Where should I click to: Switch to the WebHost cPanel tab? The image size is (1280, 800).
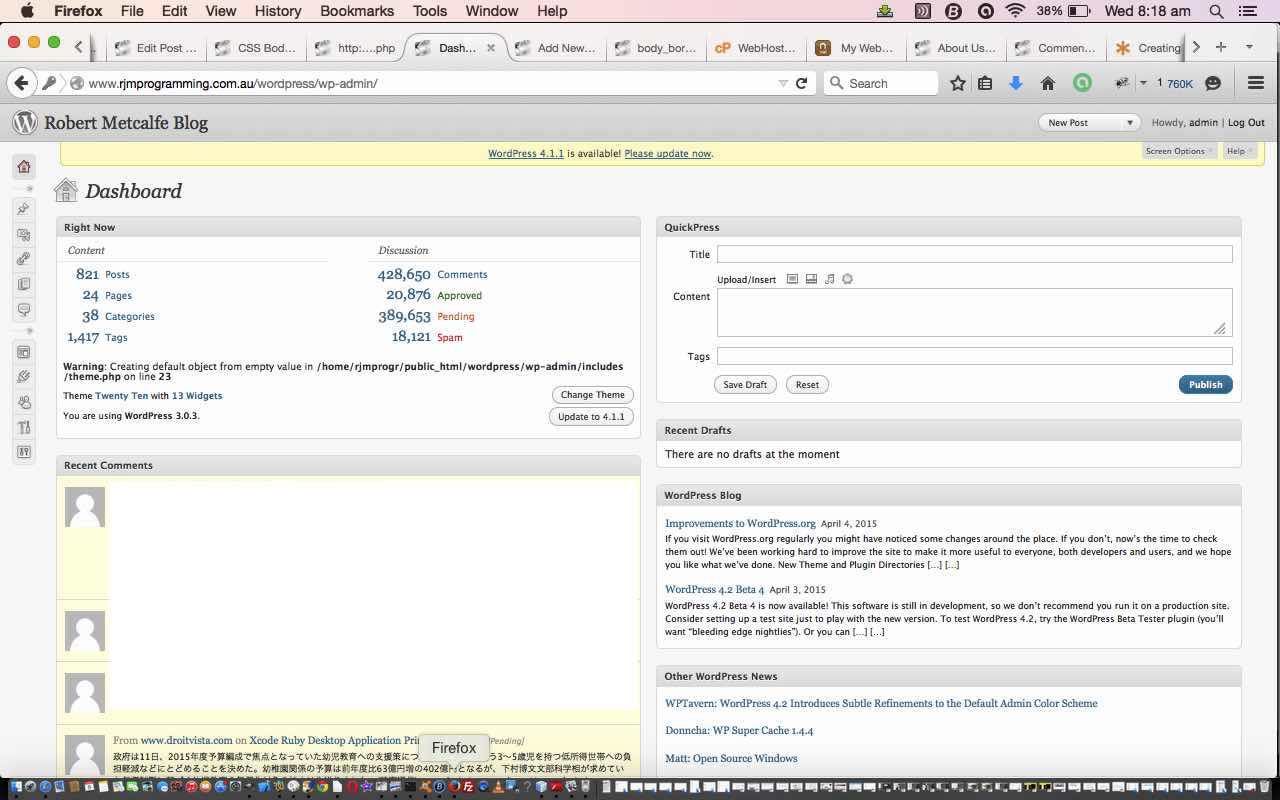click(x=756, y=47)
